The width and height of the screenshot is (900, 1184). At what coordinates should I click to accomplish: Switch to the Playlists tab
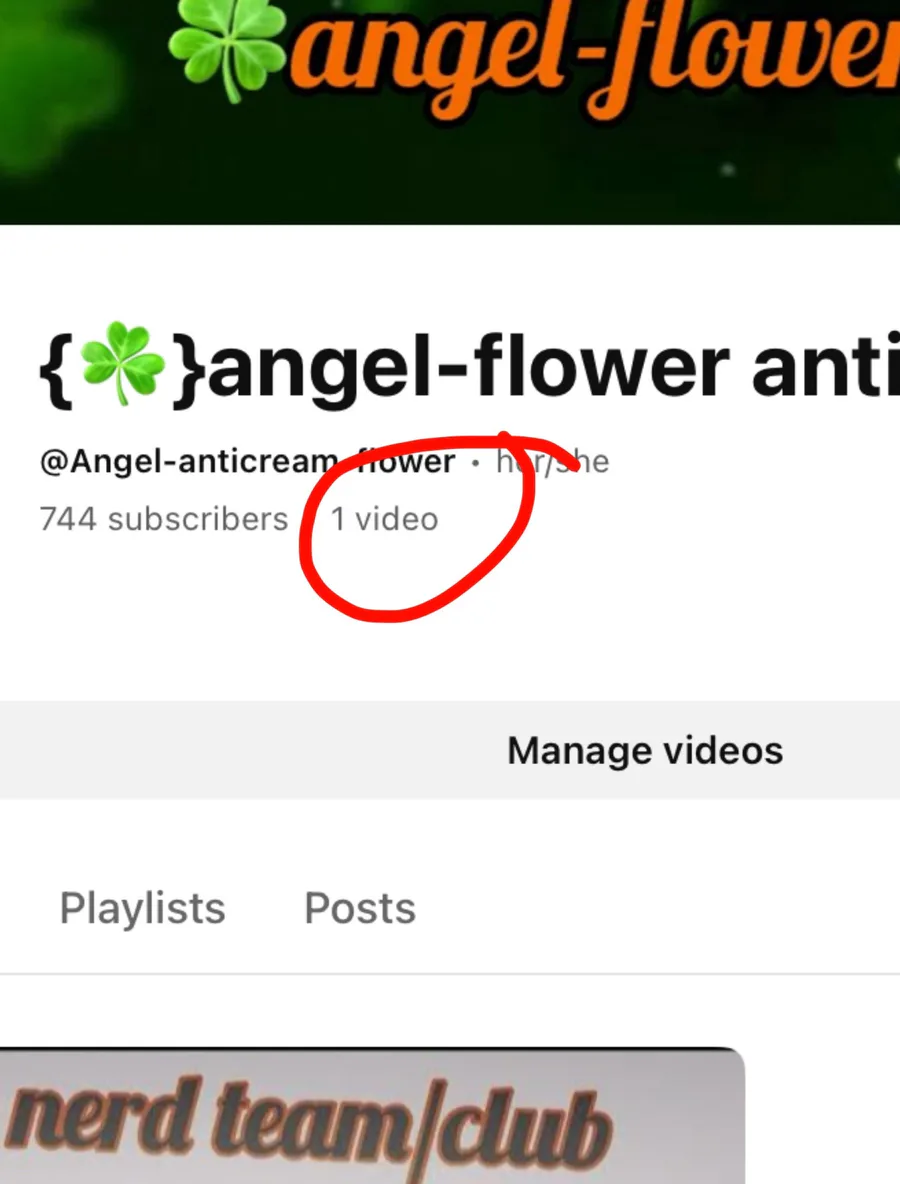[143, 908]
